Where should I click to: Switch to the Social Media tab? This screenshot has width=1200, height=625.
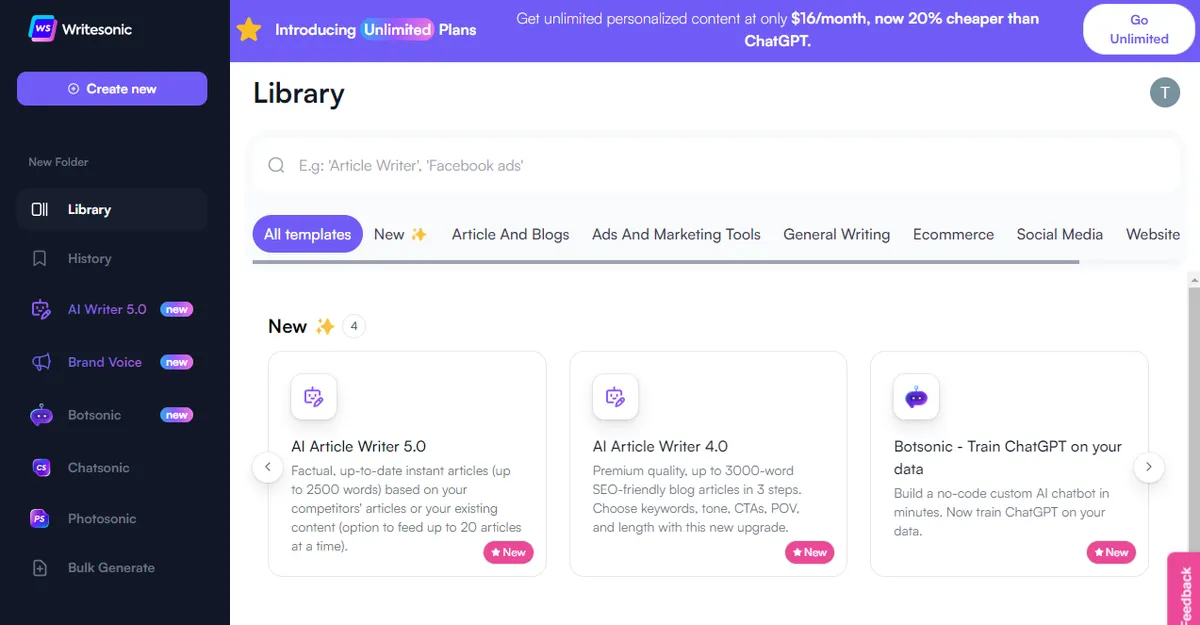[x=1059, y=234]
